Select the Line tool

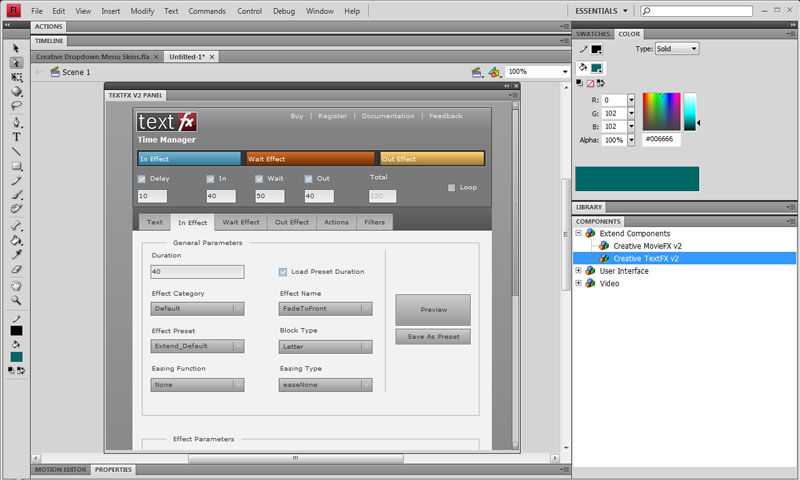pyautogui.click(x=16, y=151)
